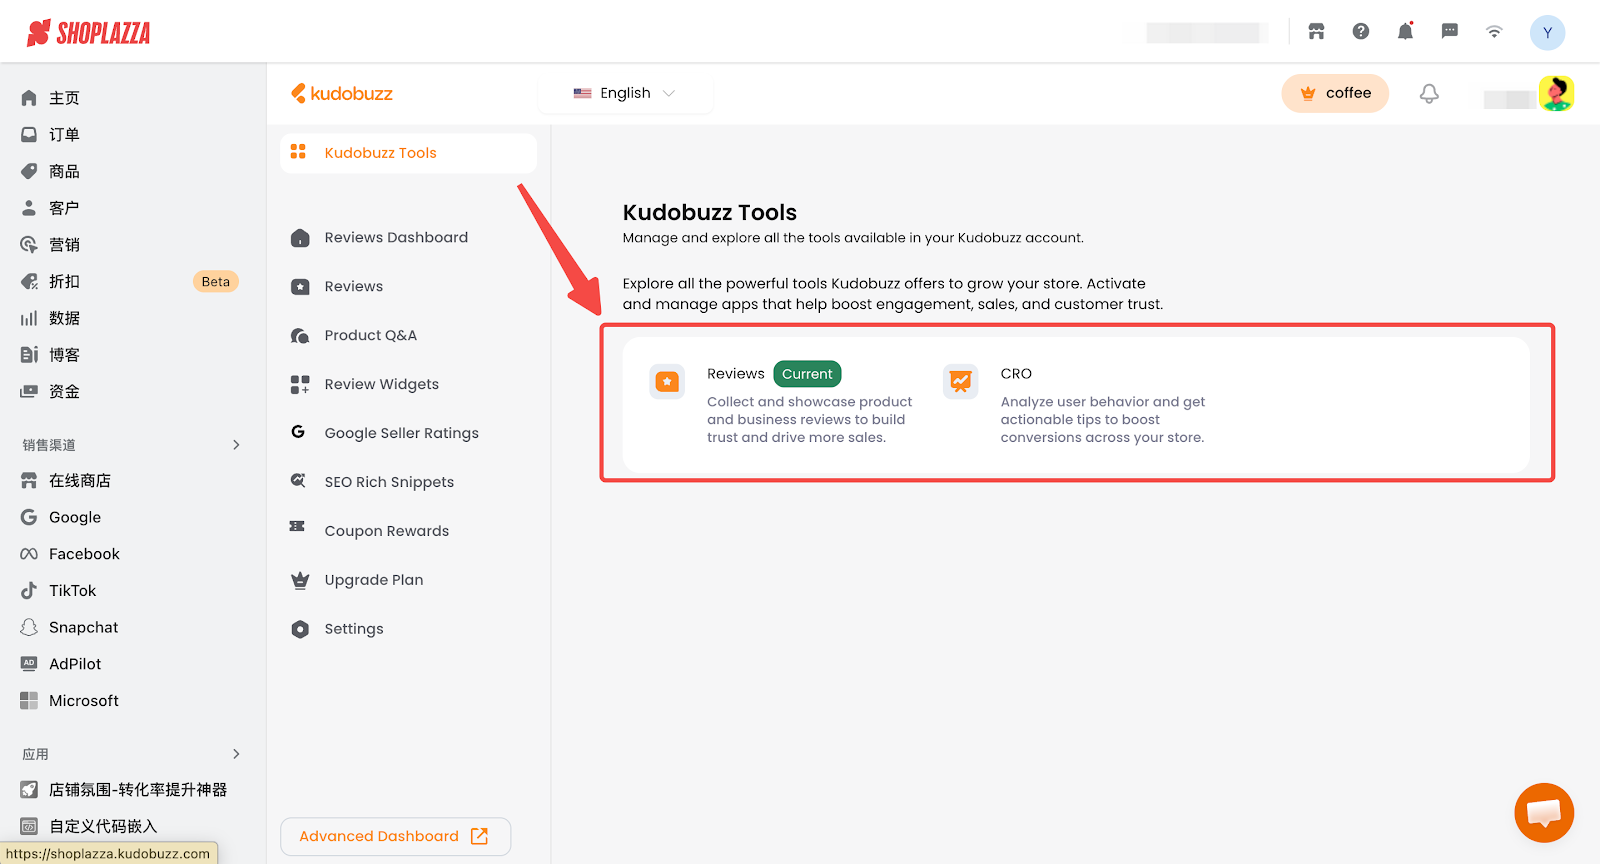Screen dimensions: 1600x864
Task: Click the coffee plan button
Action: tap(1334, 94)
